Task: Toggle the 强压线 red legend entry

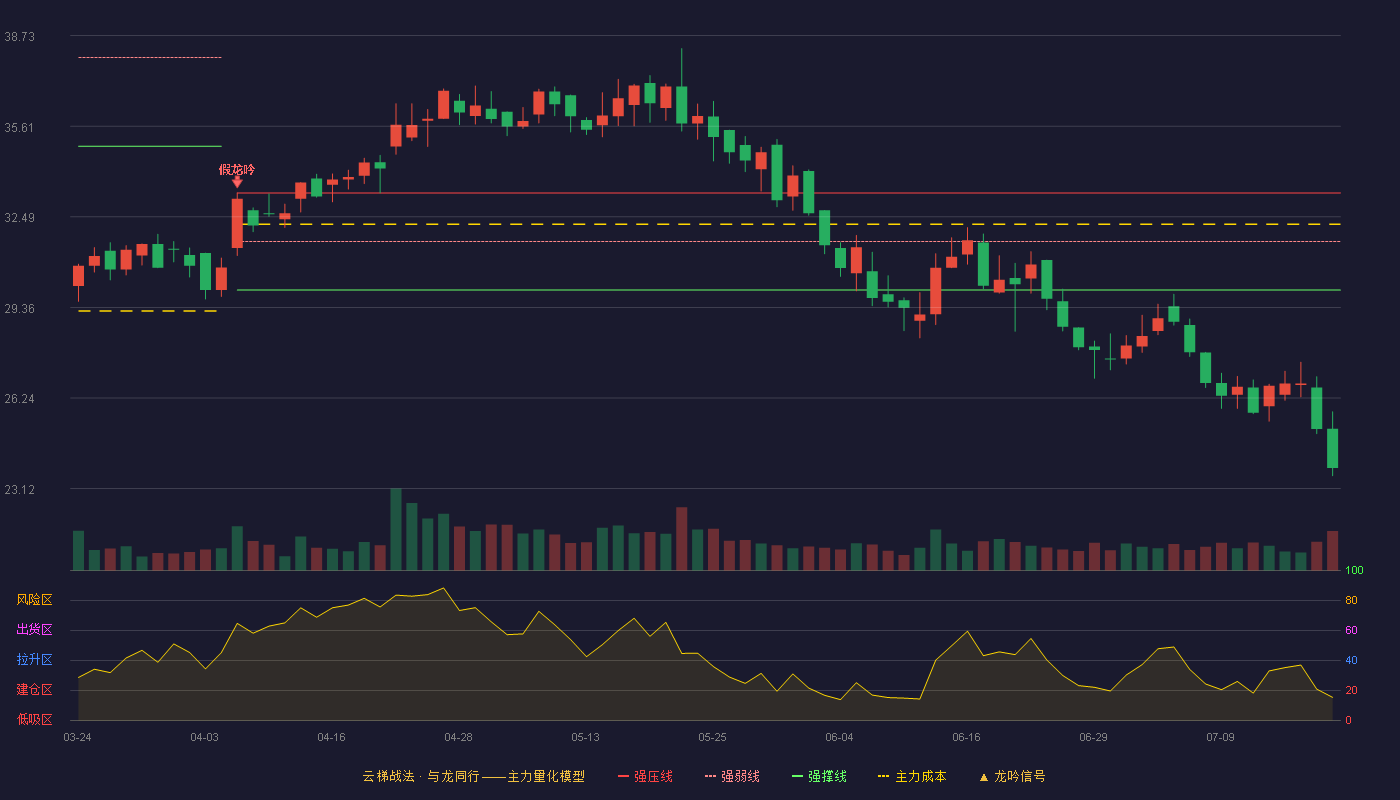Action: click(x=645, y=776)
